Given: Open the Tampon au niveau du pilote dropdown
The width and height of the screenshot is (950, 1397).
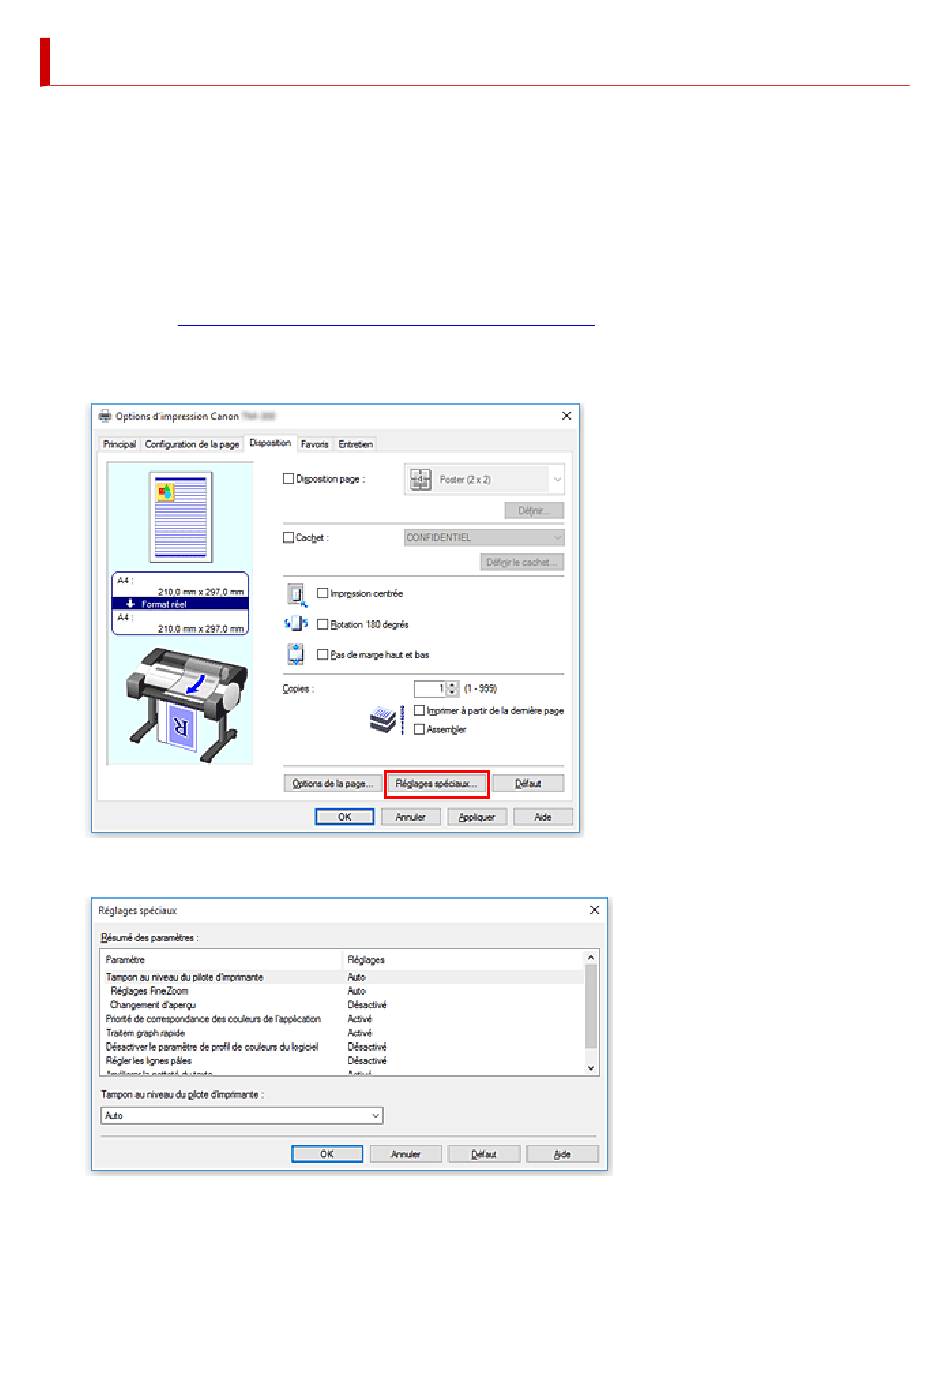Looking at the screenshot, I should [x=242, y=1116].
